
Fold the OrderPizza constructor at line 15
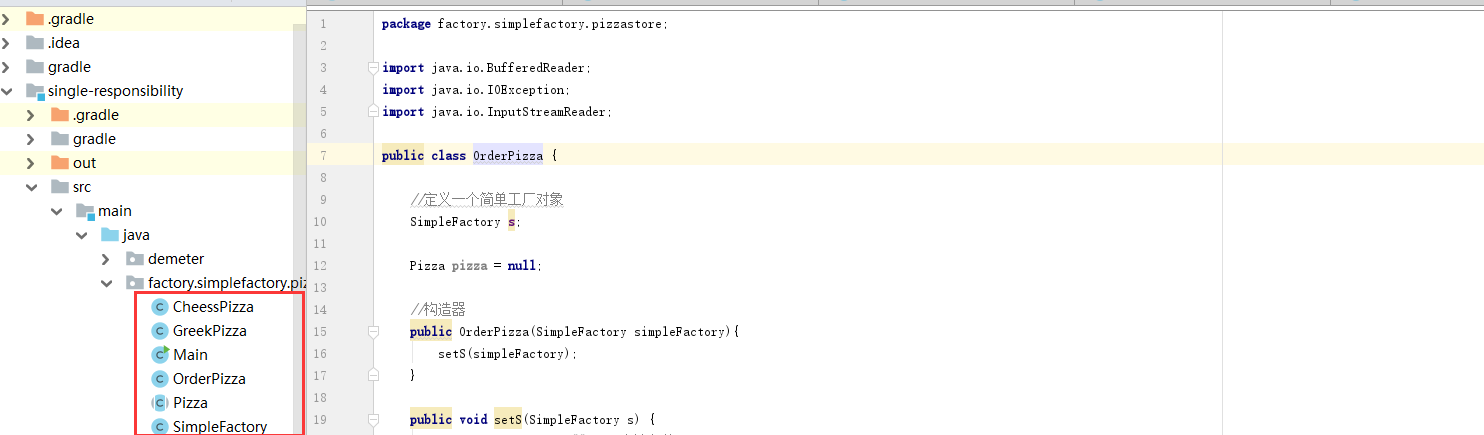point(373,331)
